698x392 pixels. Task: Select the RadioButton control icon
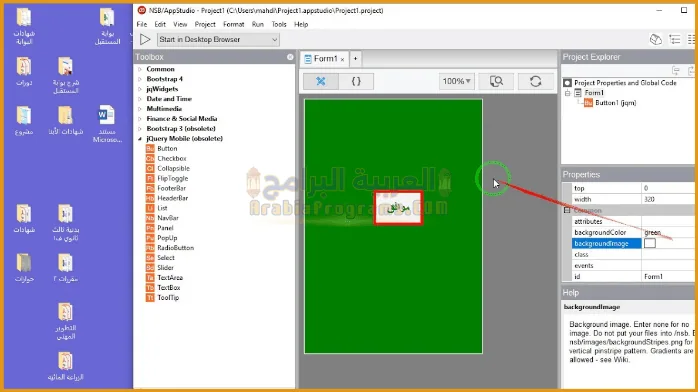pyautogui.click(x=150, y=248)
